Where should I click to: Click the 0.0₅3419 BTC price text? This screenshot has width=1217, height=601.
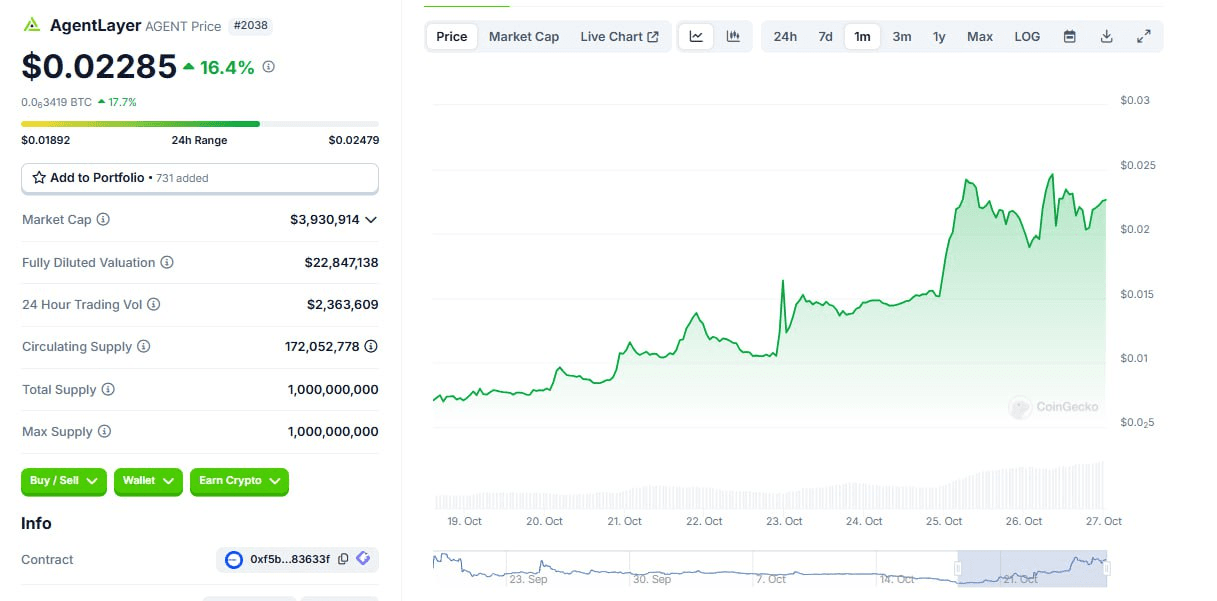(56, 102)
